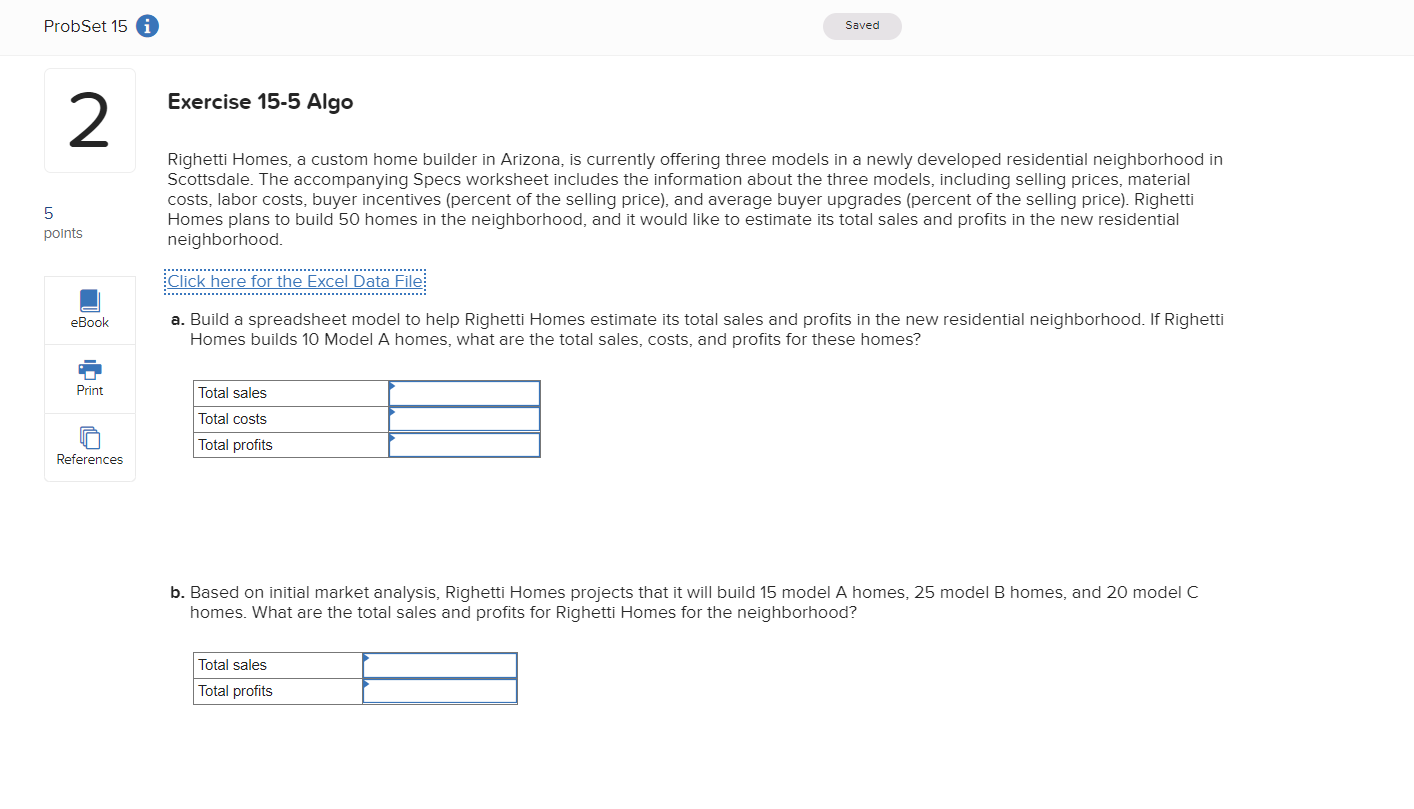The width and height of the screenshot is (1414, 809).
Task: Open the eBook icon in sidebar
Action: pyautogui.click(x=90, y=300)
